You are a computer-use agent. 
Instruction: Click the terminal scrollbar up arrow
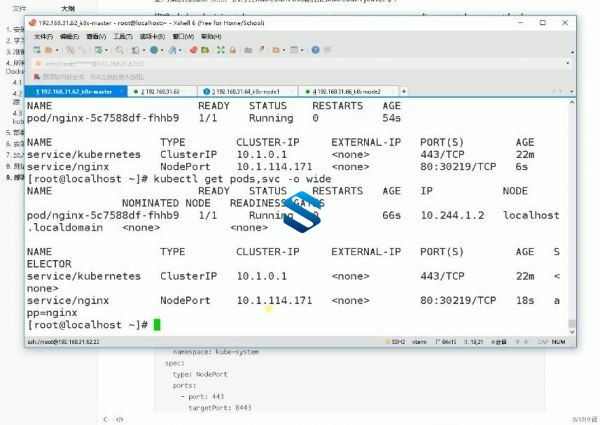[572, 103]
